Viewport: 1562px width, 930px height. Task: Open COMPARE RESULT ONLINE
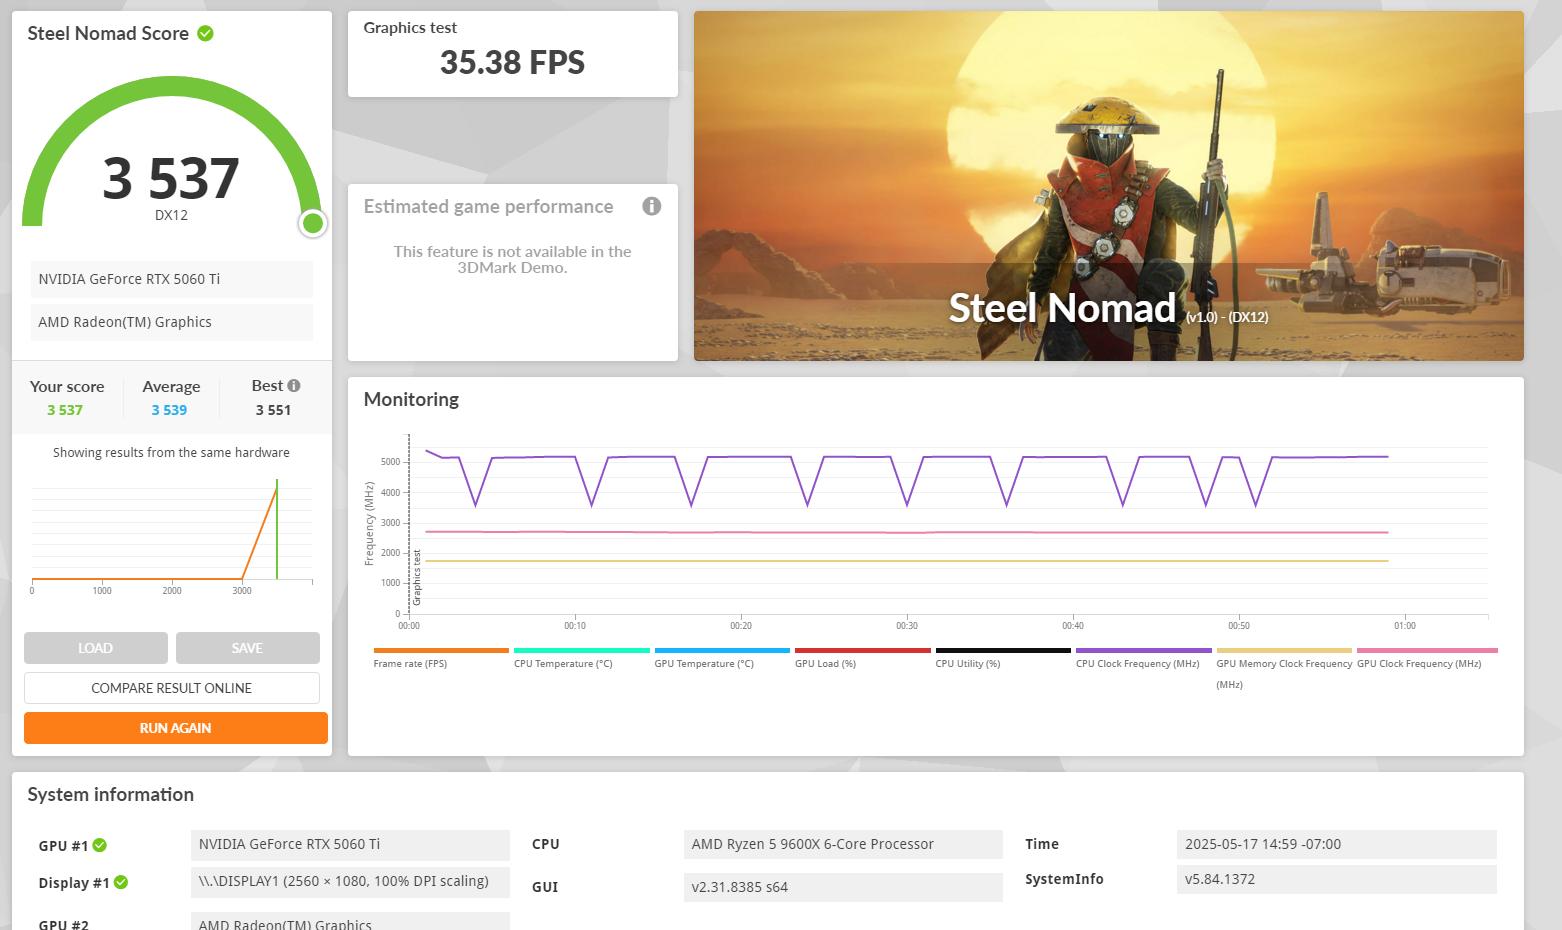(x=172, y=688)
